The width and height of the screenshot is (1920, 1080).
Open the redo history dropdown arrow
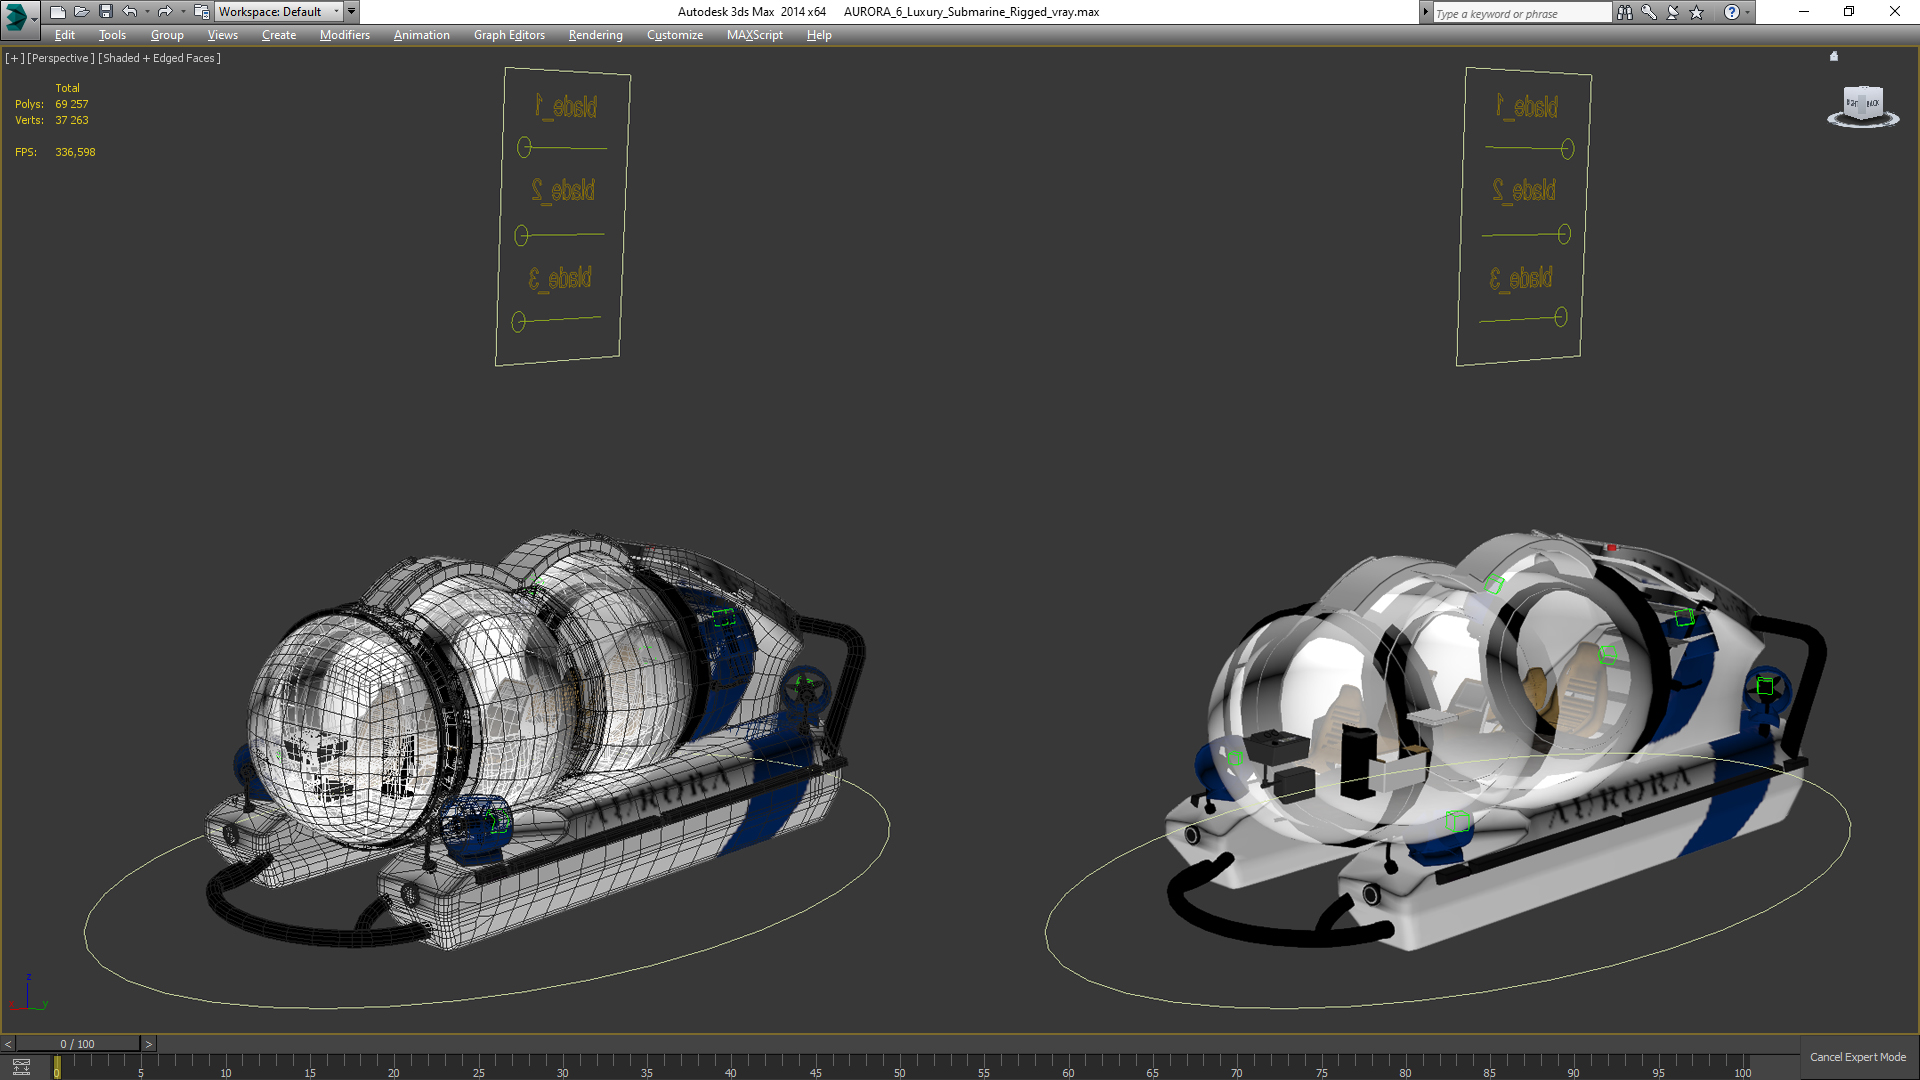click(x=182, y=12)
